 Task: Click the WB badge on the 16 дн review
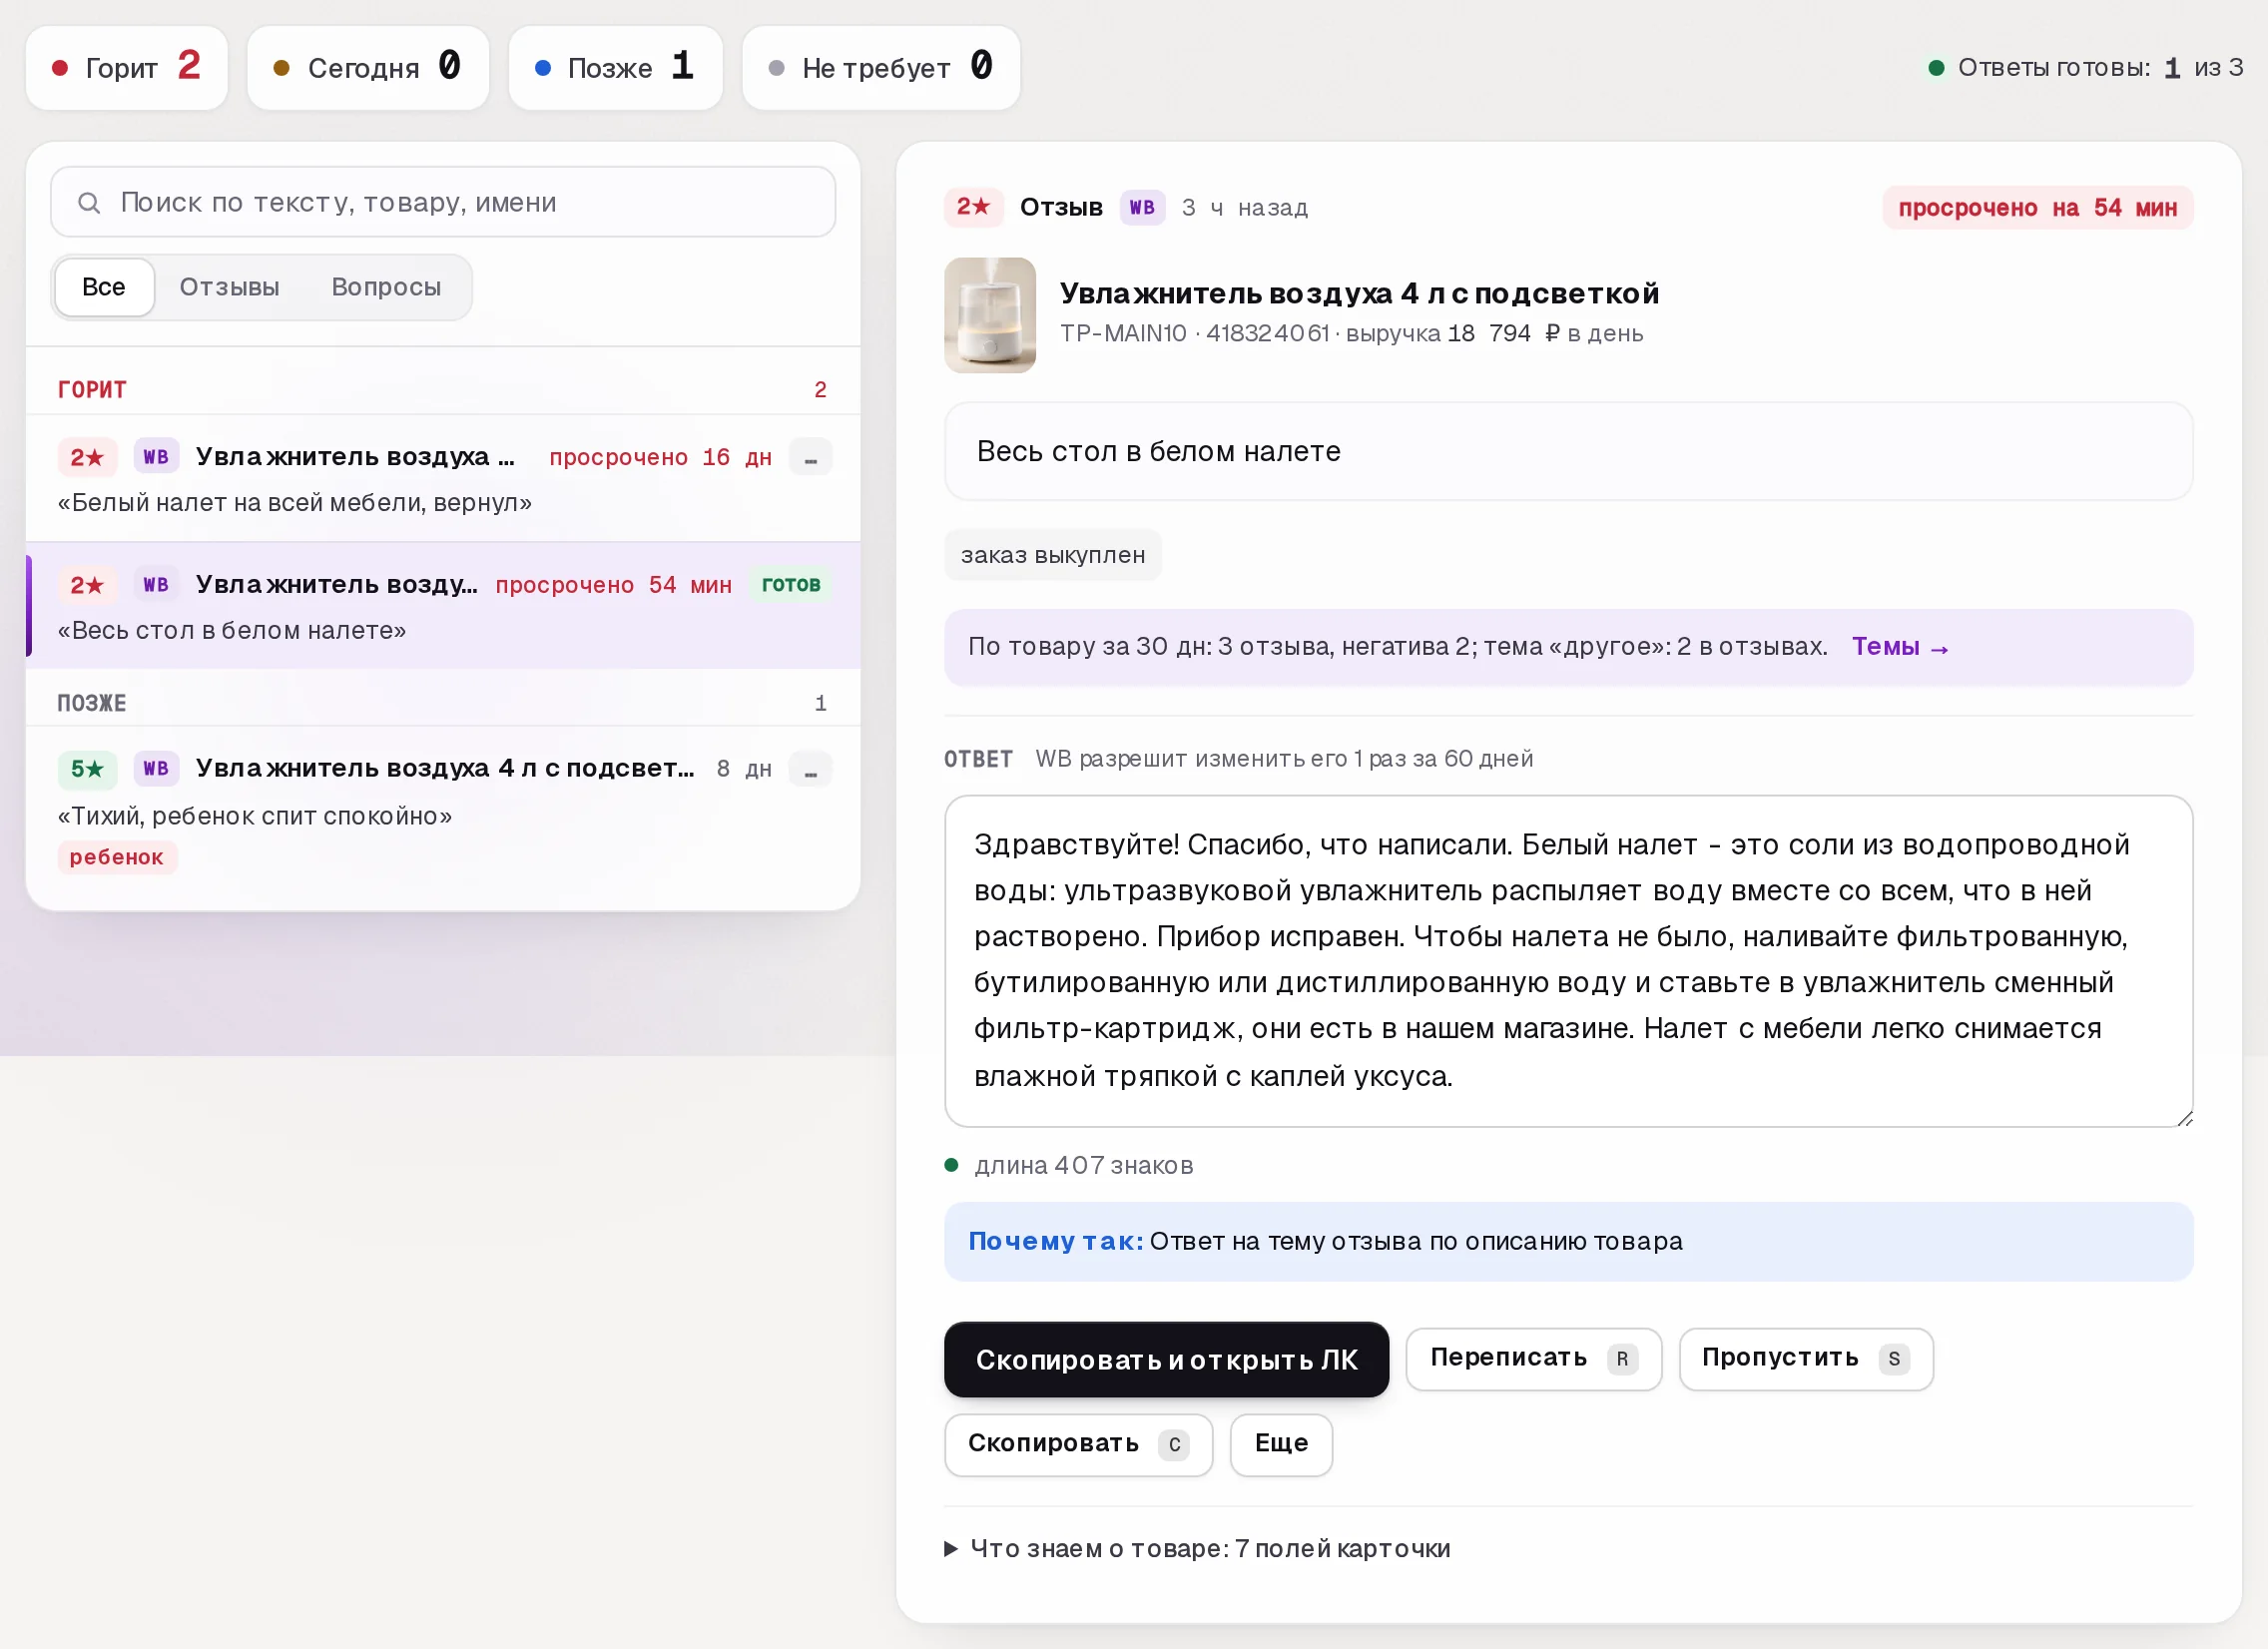click(x=156, y=457)
